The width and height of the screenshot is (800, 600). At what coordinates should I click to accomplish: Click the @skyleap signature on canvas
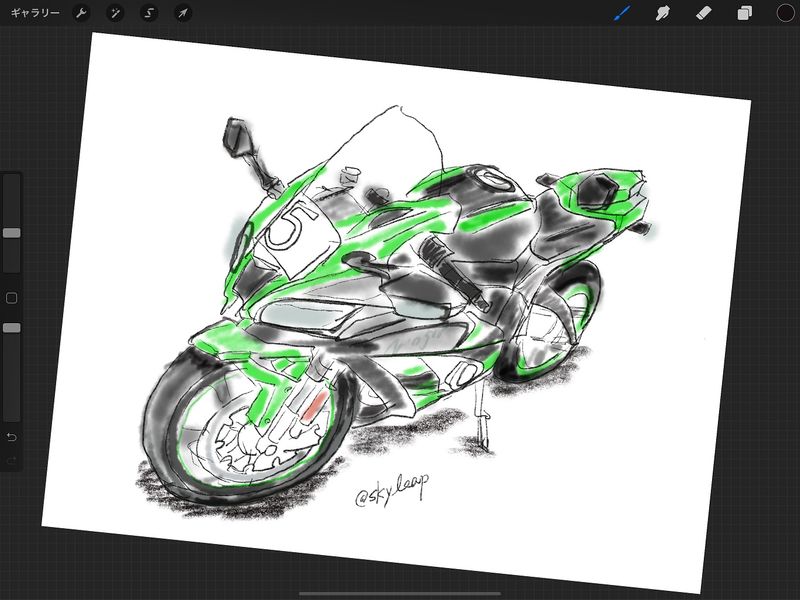point(392,491)
